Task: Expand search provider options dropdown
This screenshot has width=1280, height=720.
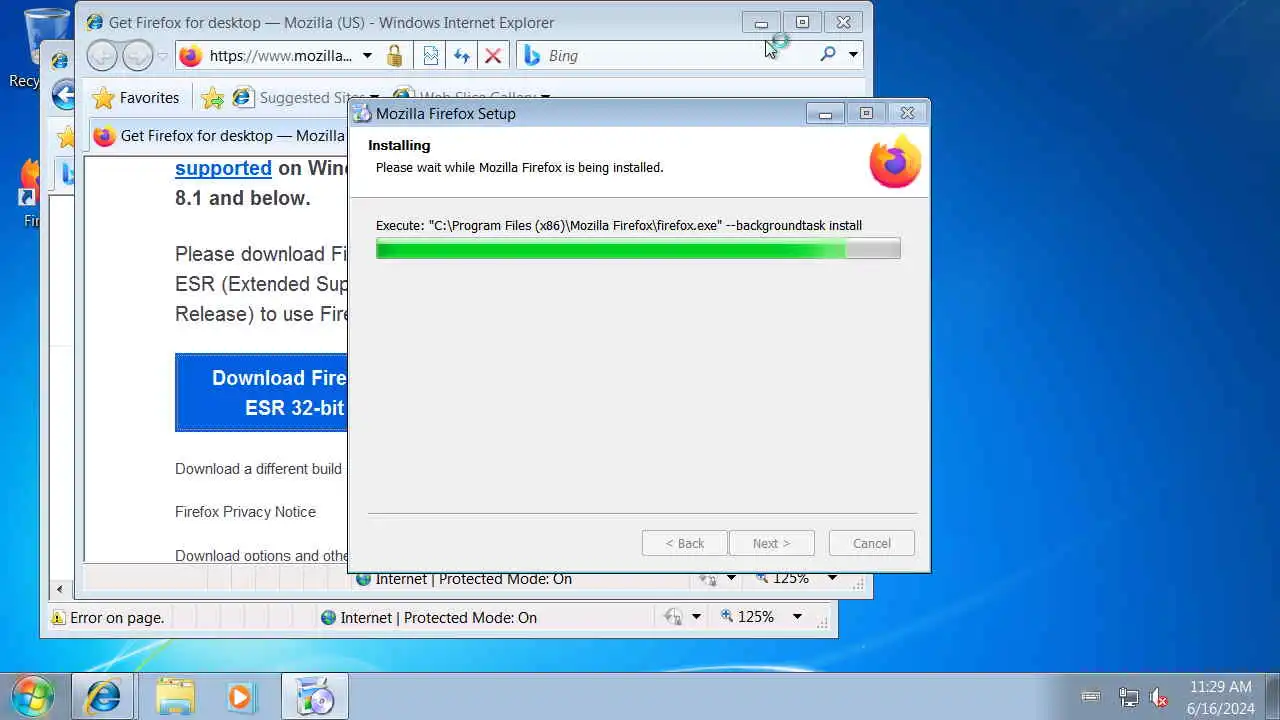Action: (x=853, y=55)
